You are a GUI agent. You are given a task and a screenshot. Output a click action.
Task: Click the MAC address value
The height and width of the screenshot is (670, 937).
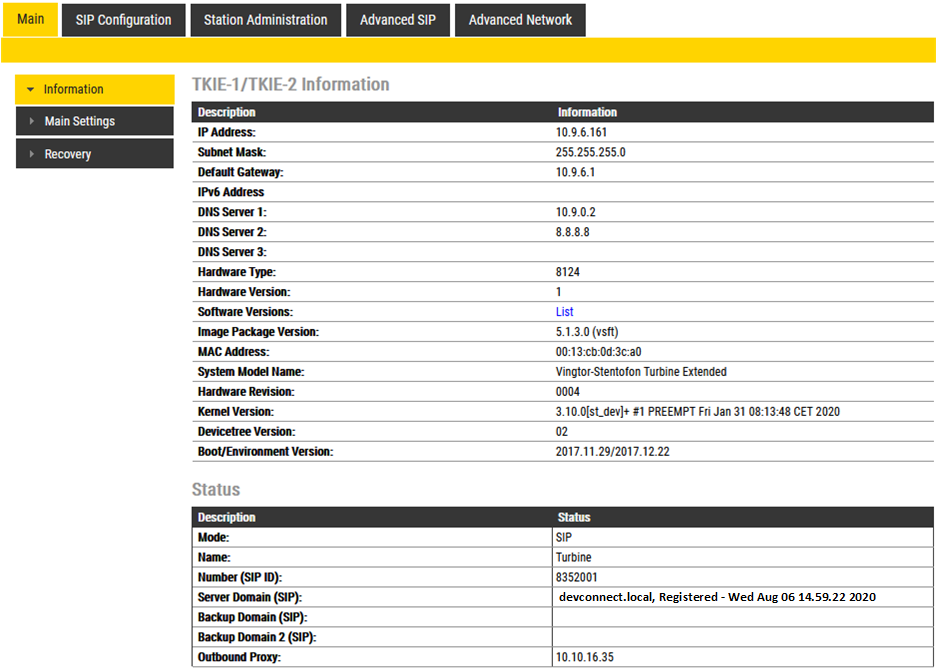(598, 352)
